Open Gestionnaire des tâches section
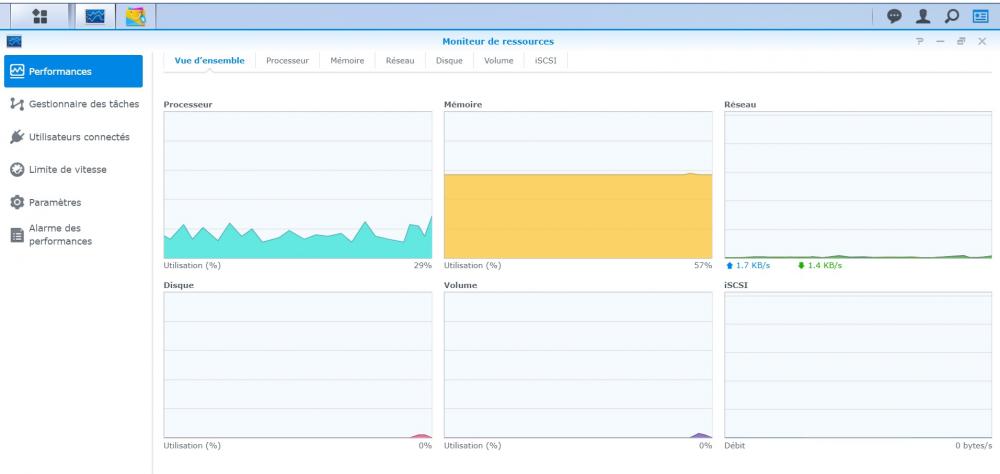The image size is (1000, 474). [73, 104]
